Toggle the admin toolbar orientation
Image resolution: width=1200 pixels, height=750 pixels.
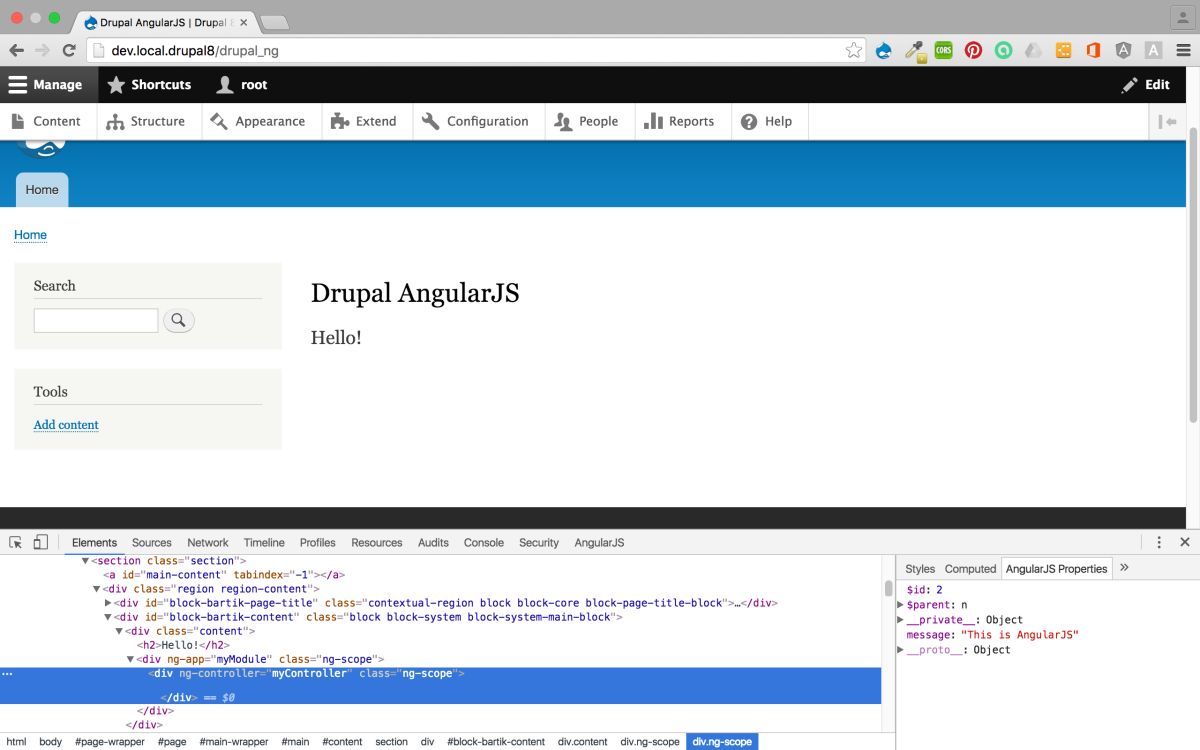(x=1167, y=121)
